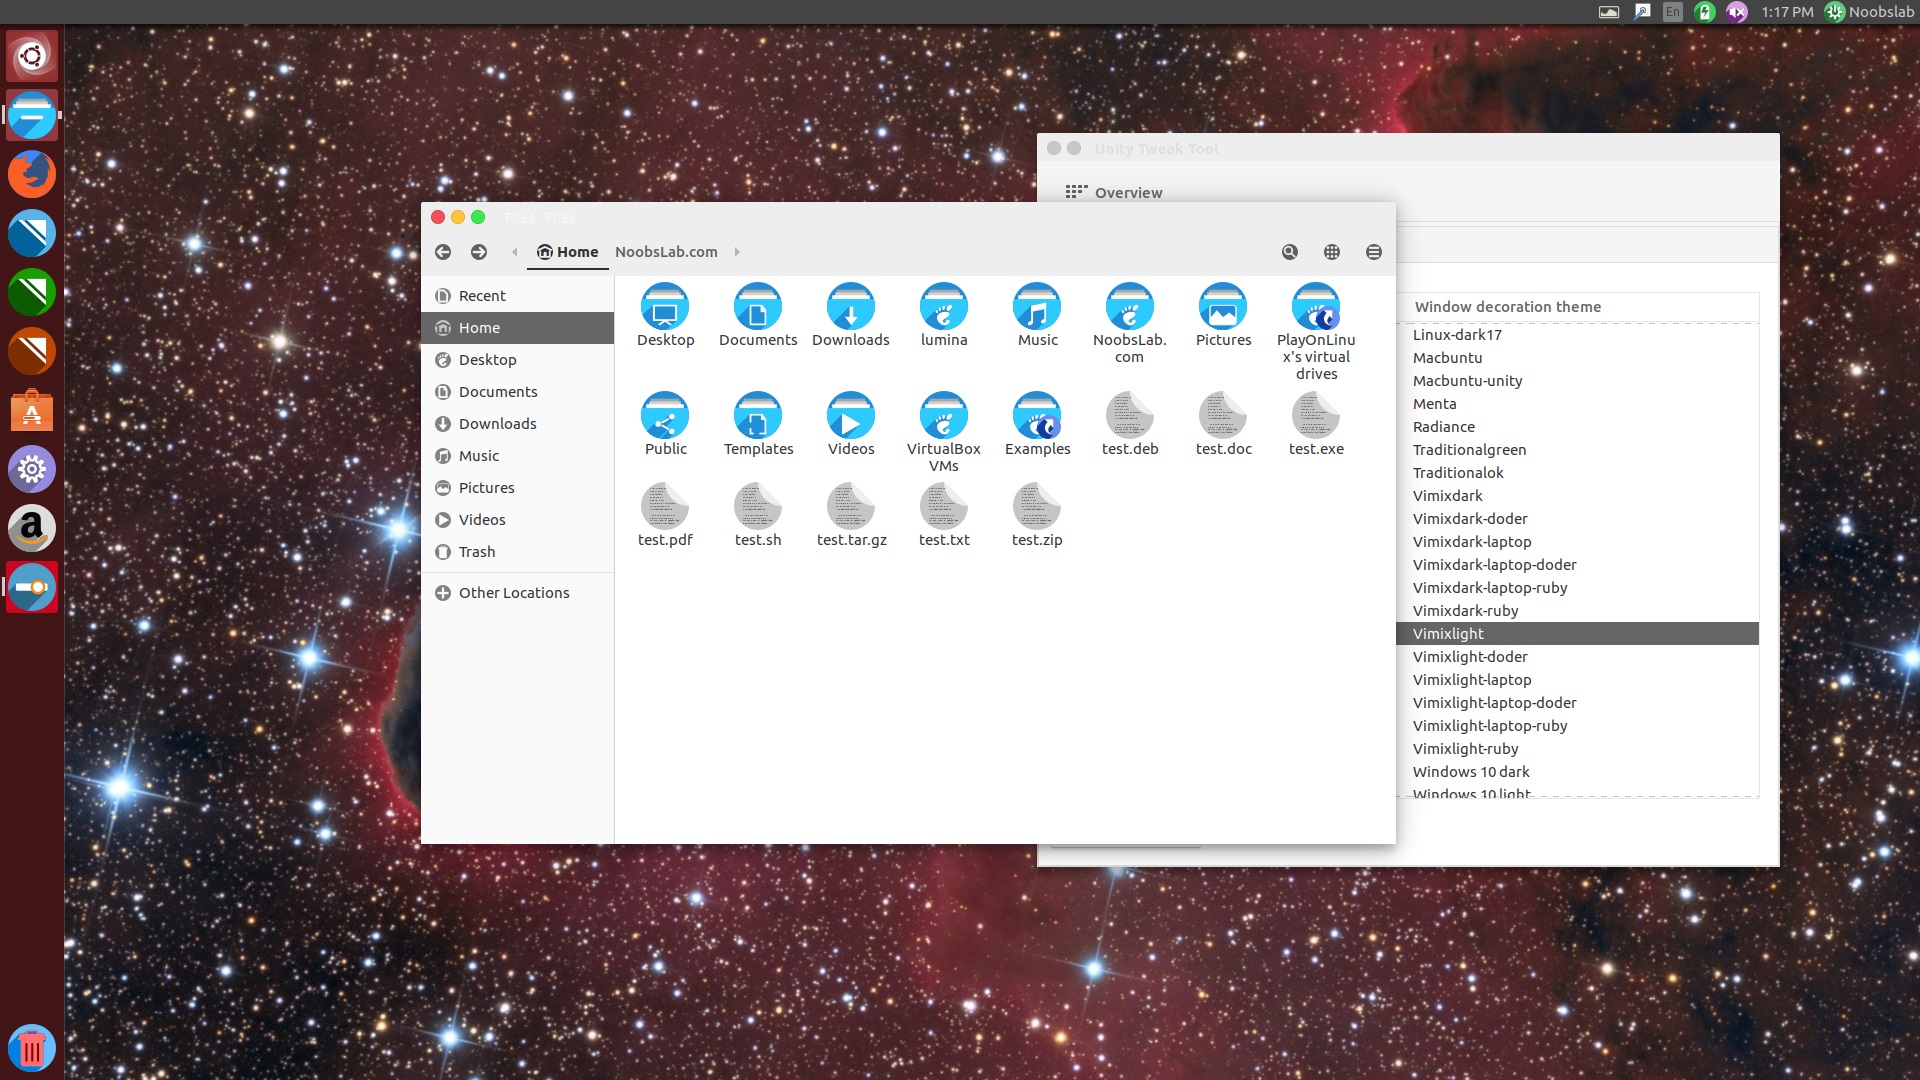This screenshot has height=1080, width=1920.
Task: Select the Macbuntu window decoration theme
Action: click(x=1447, y=358)
